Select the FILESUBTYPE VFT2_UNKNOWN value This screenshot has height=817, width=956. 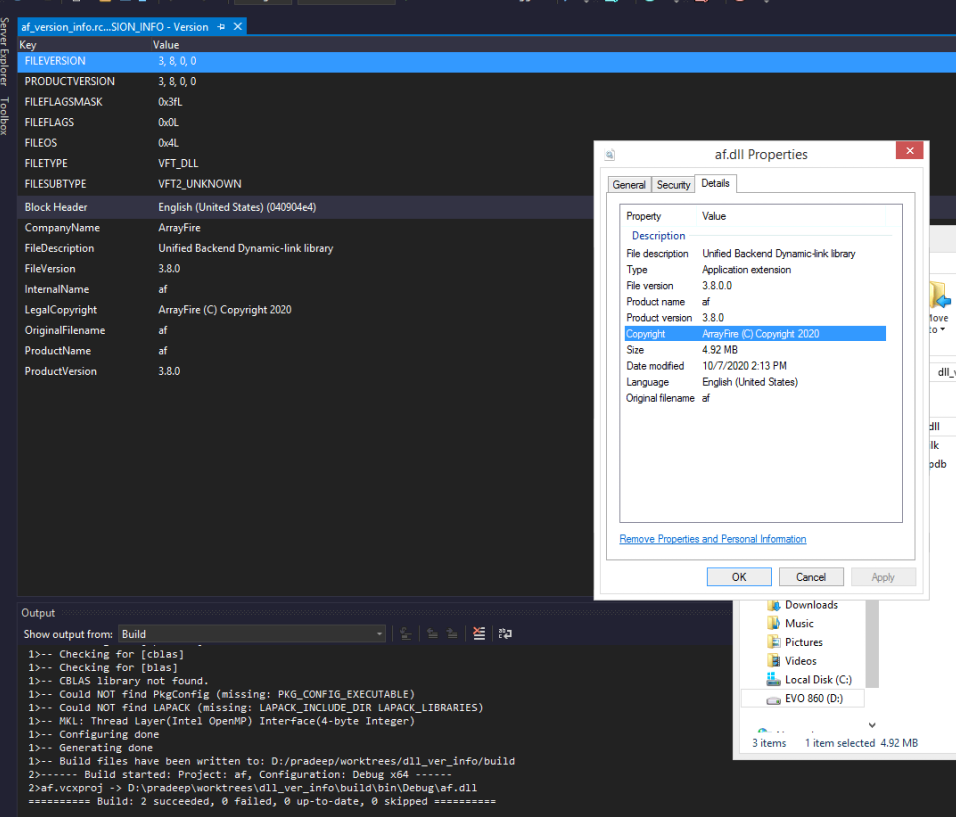(x=199, y=184)
